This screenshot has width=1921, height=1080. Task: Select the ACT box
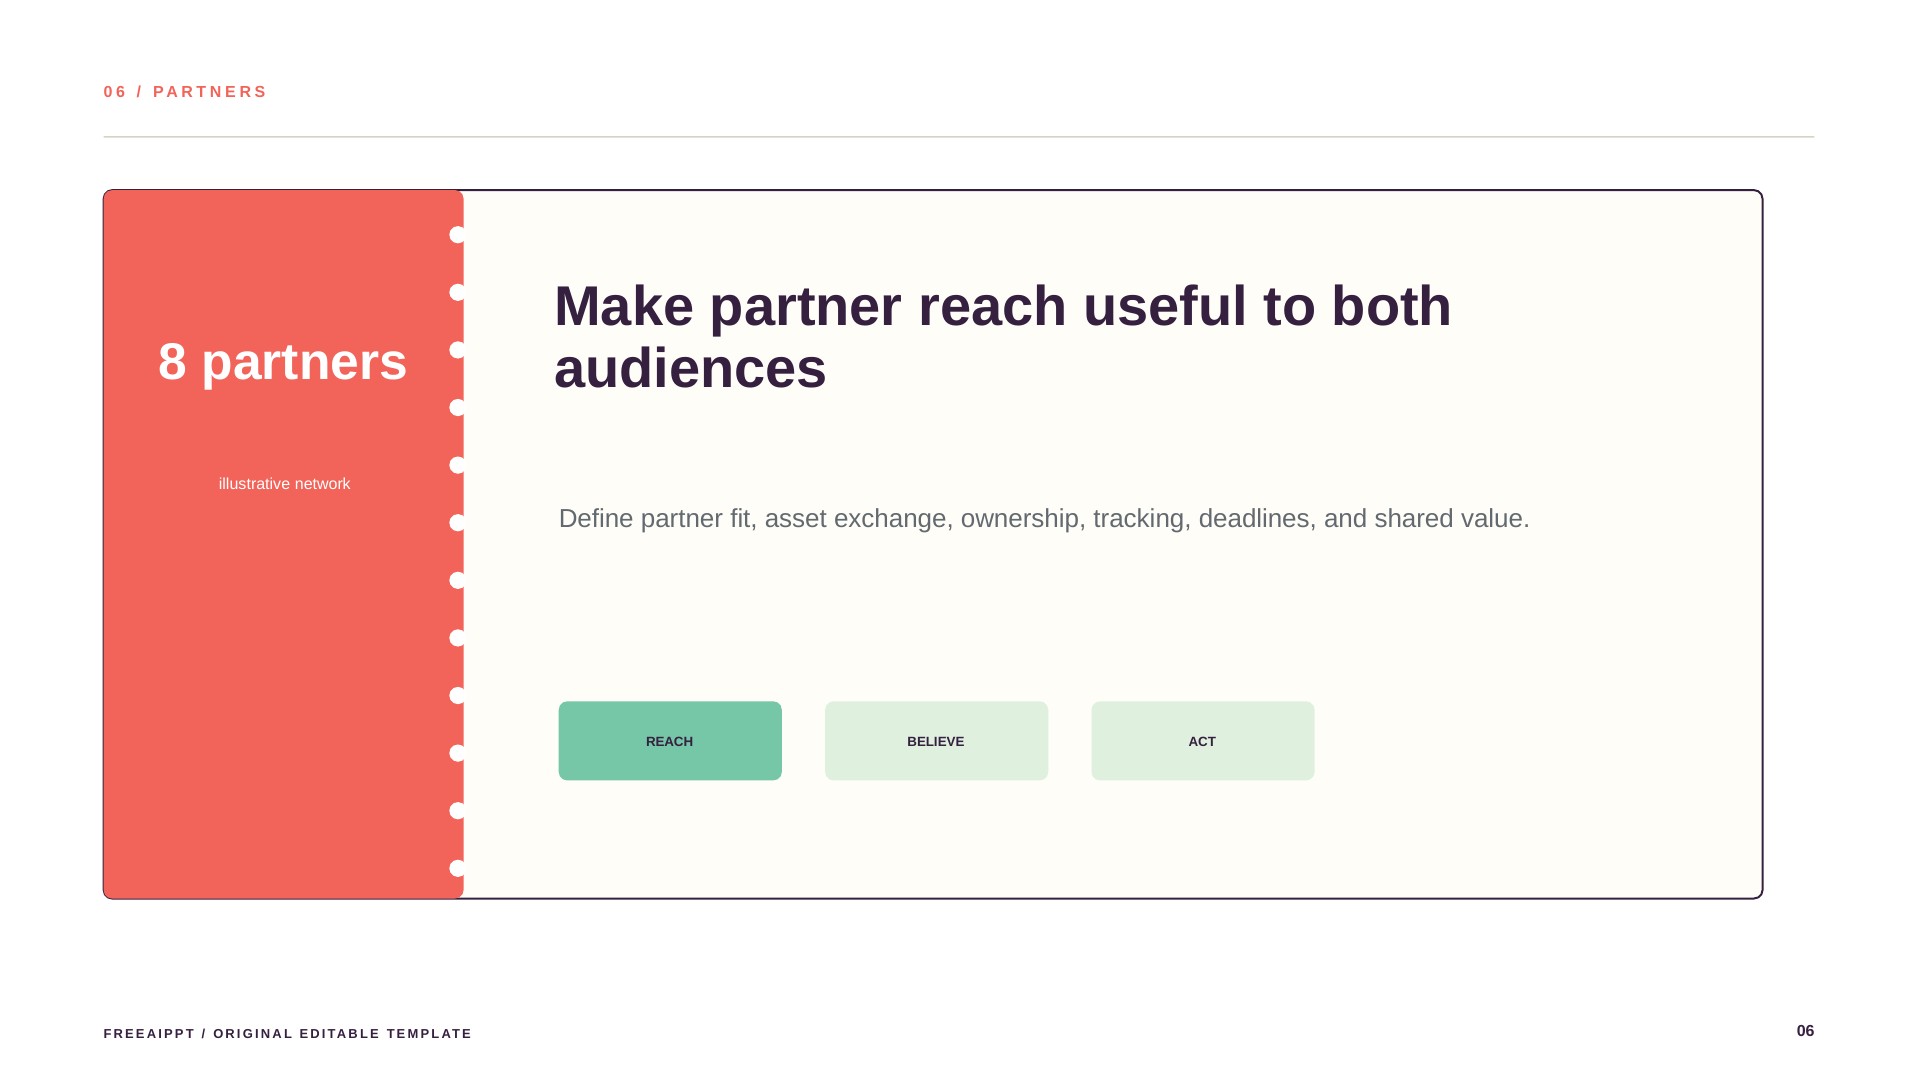click(x=1203, y=741)
